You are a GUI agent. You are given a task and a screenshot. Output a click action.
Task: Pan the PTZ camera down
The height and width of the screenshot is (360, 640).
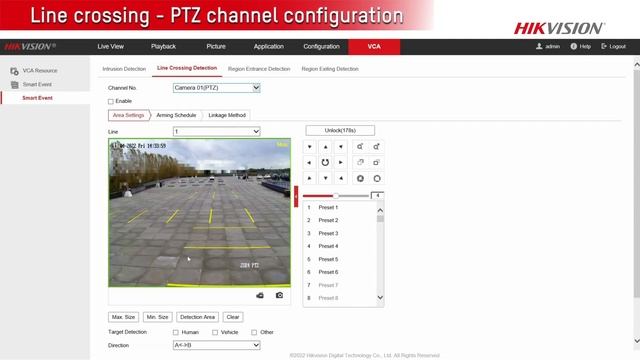pos(325,178)
